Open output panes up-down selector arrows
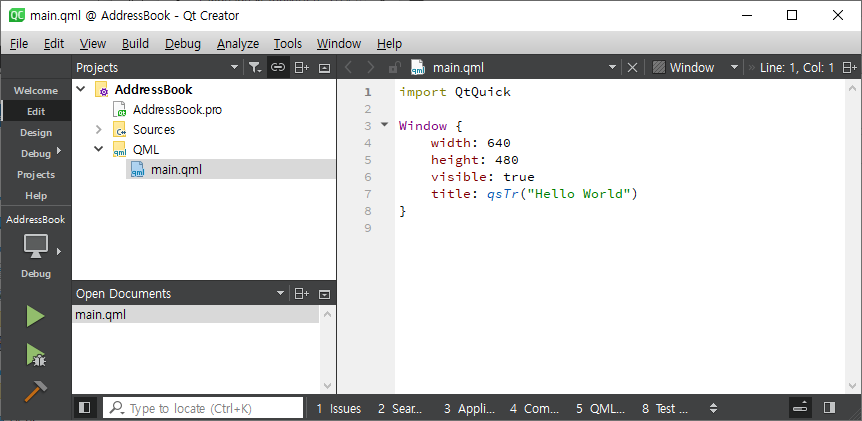Image resolution: width=862 pixels, height=421 pixels. click(714, 408)
